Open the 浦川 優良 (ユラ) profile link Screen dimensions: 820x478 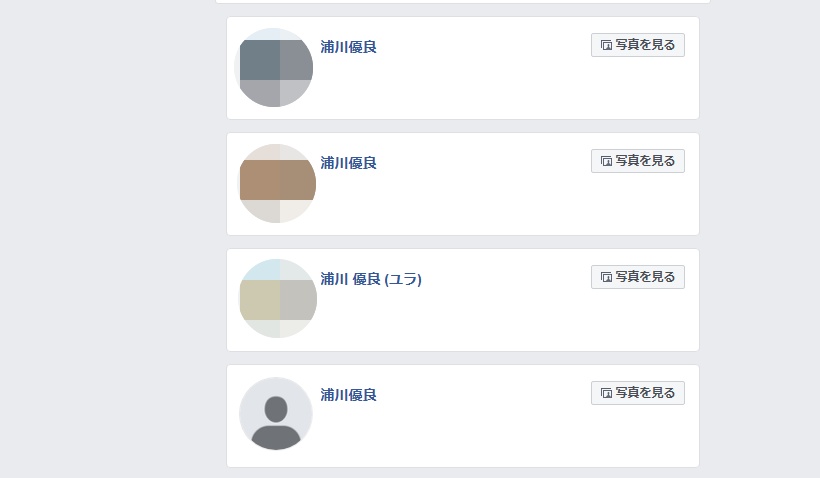click(371, 279)
